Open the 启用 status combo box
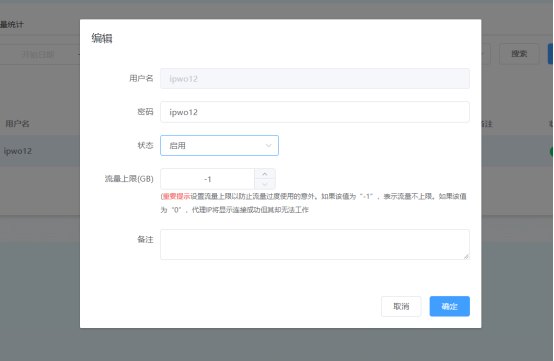 pyautogui.click(x=219, y=146)
